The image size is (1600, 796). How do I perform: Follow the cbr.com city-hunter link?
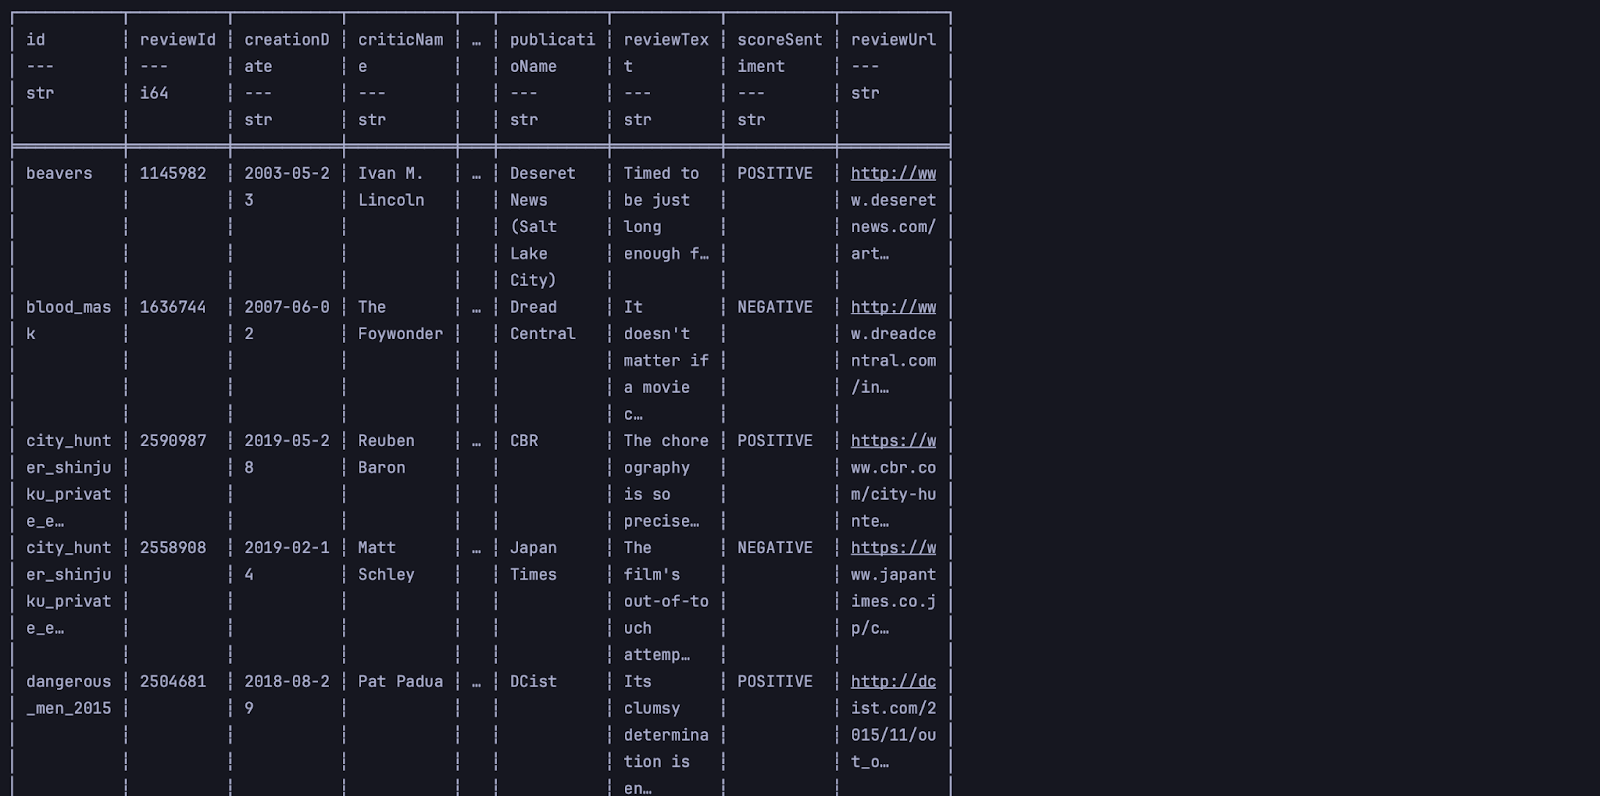(893, 441)
